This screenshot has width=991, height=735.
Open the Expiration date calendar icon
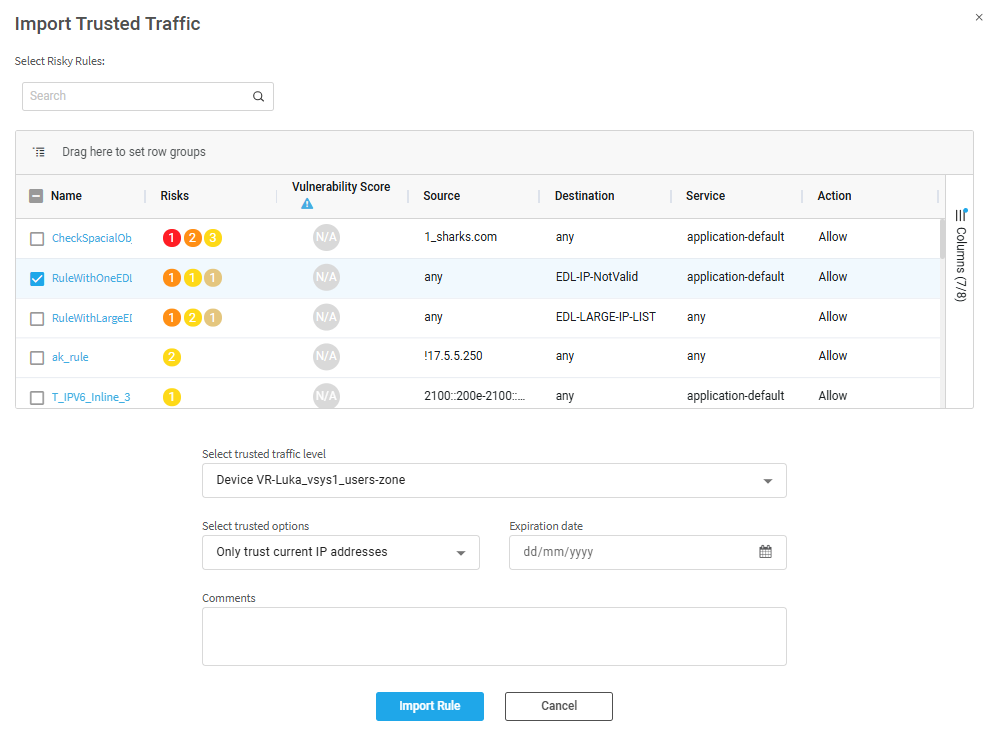[x=765, y=552]
